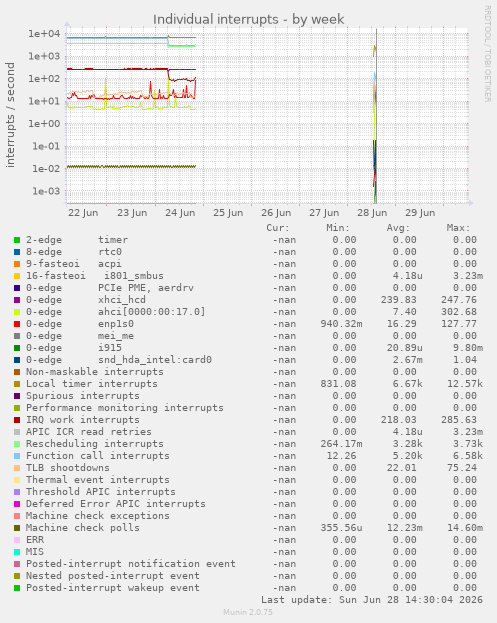The height and width of the screenshot is (623, 497).
Task: Click the navy swatch beside snd_hda_intel:card0
Action: point(17,360)
